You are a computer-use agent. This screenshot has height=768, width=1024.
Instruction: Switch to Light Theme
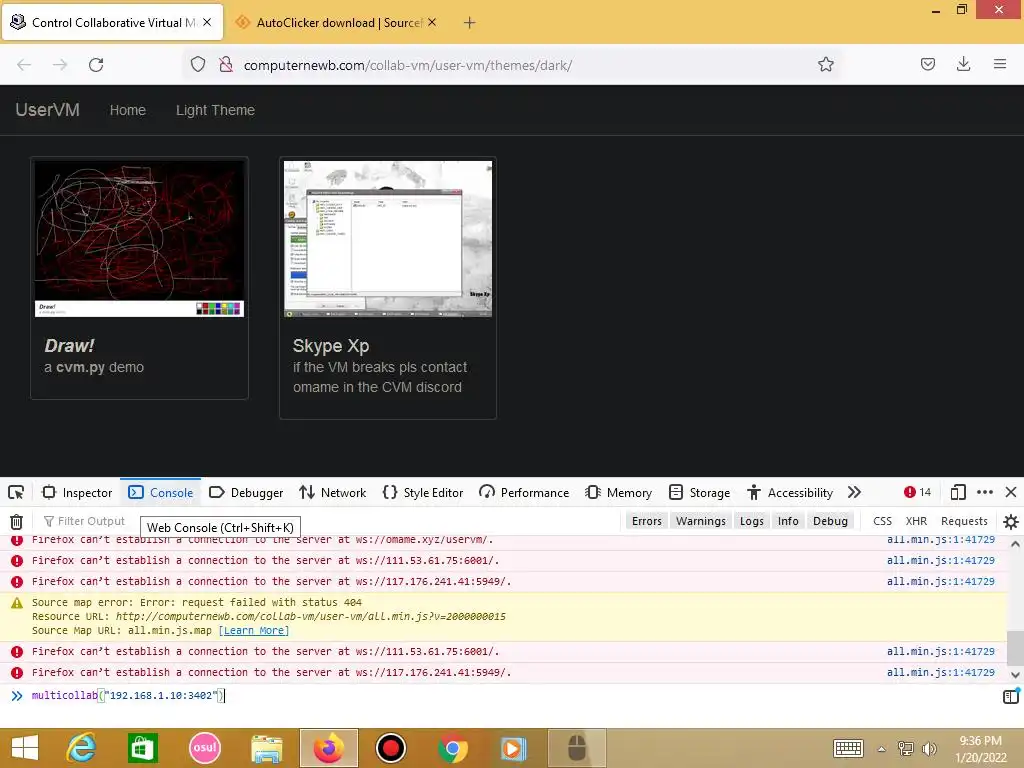215,110
